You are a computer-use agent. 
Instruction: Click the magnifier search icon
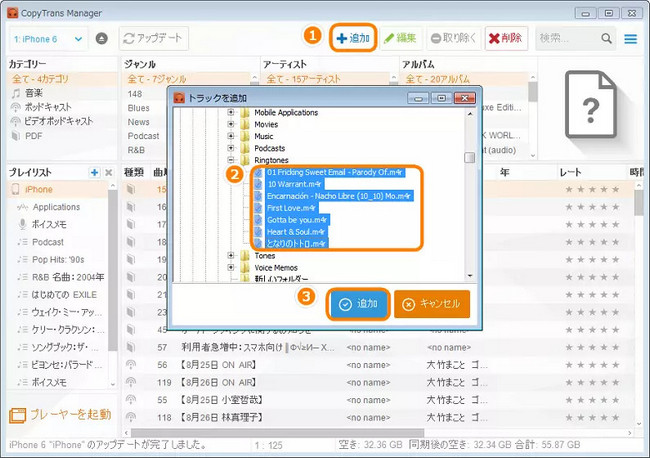coord(606,39)
